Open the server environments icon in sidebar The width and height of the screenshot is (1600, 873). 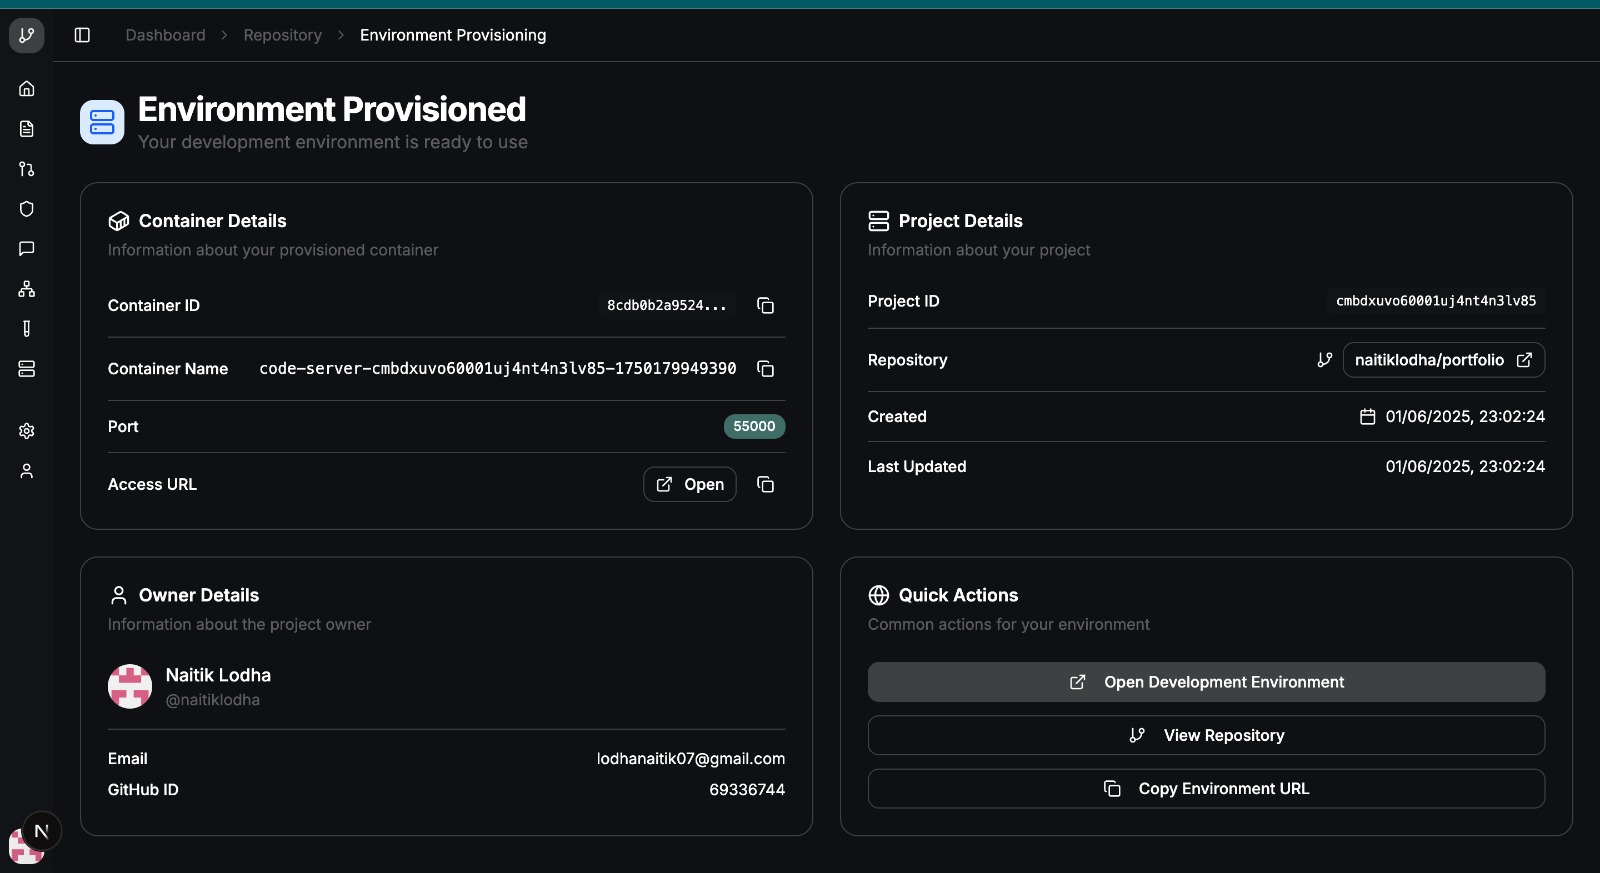tap(27, 369)
